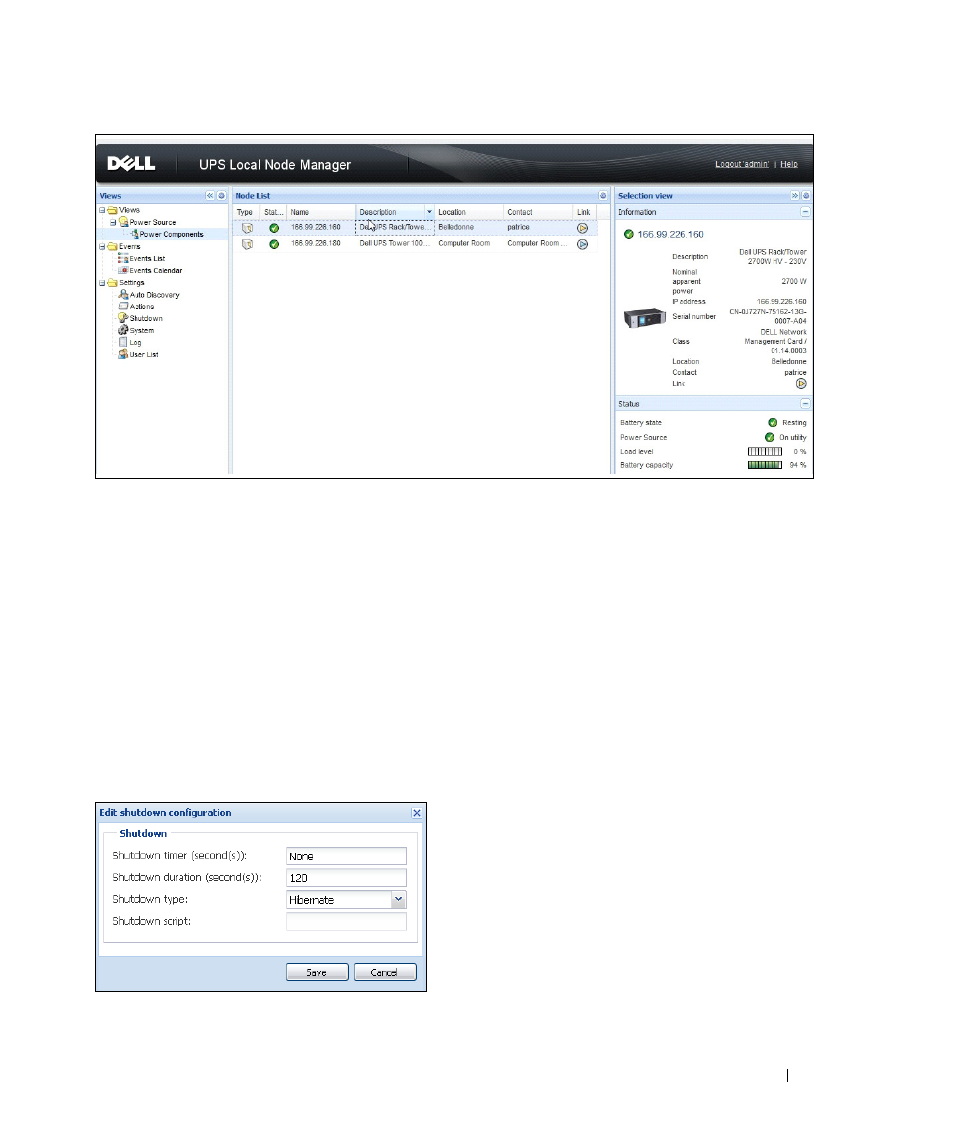Screen dimensions: 954x1145
Task: Collapse the Views tree folder
Action: click(x=102, y=210)
